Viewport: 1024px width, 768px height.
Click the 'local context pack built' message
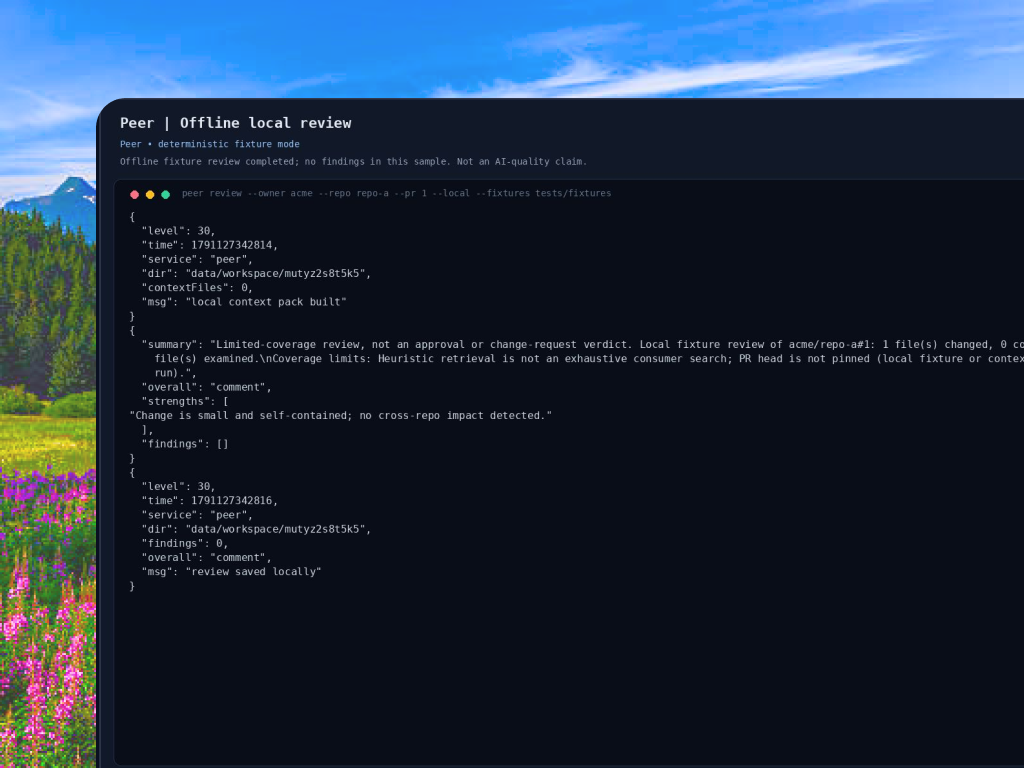[x=266, y=302]
